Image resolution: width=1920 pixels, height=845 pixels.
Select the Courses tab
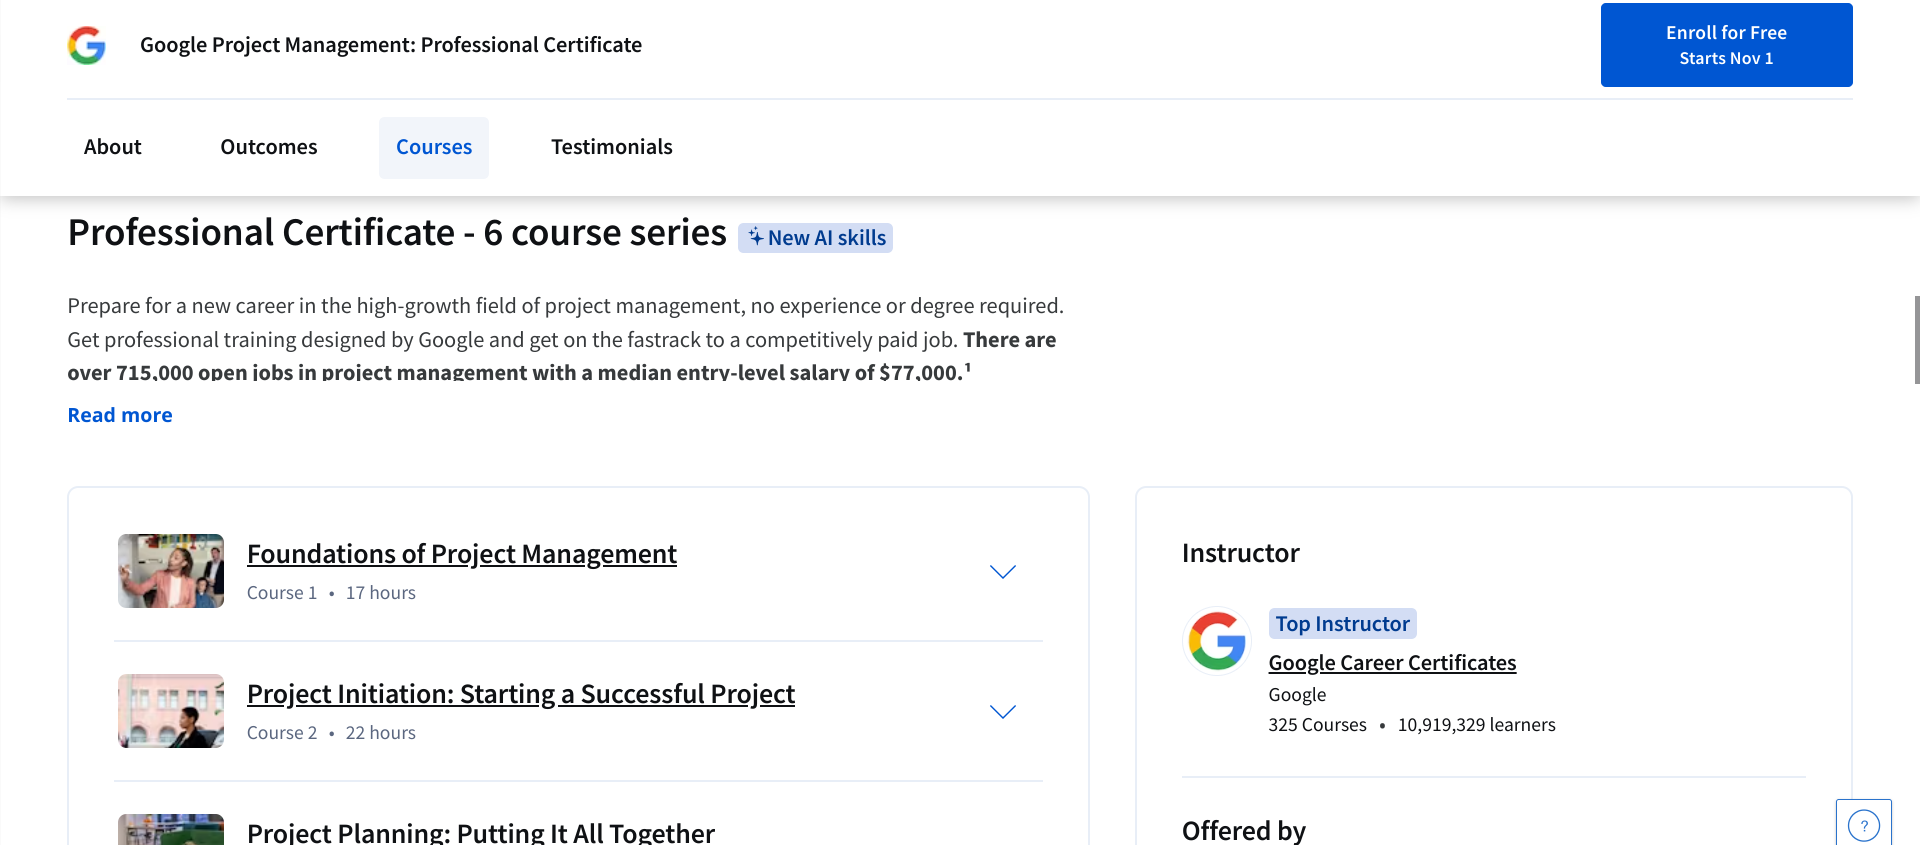click(434, 147)
